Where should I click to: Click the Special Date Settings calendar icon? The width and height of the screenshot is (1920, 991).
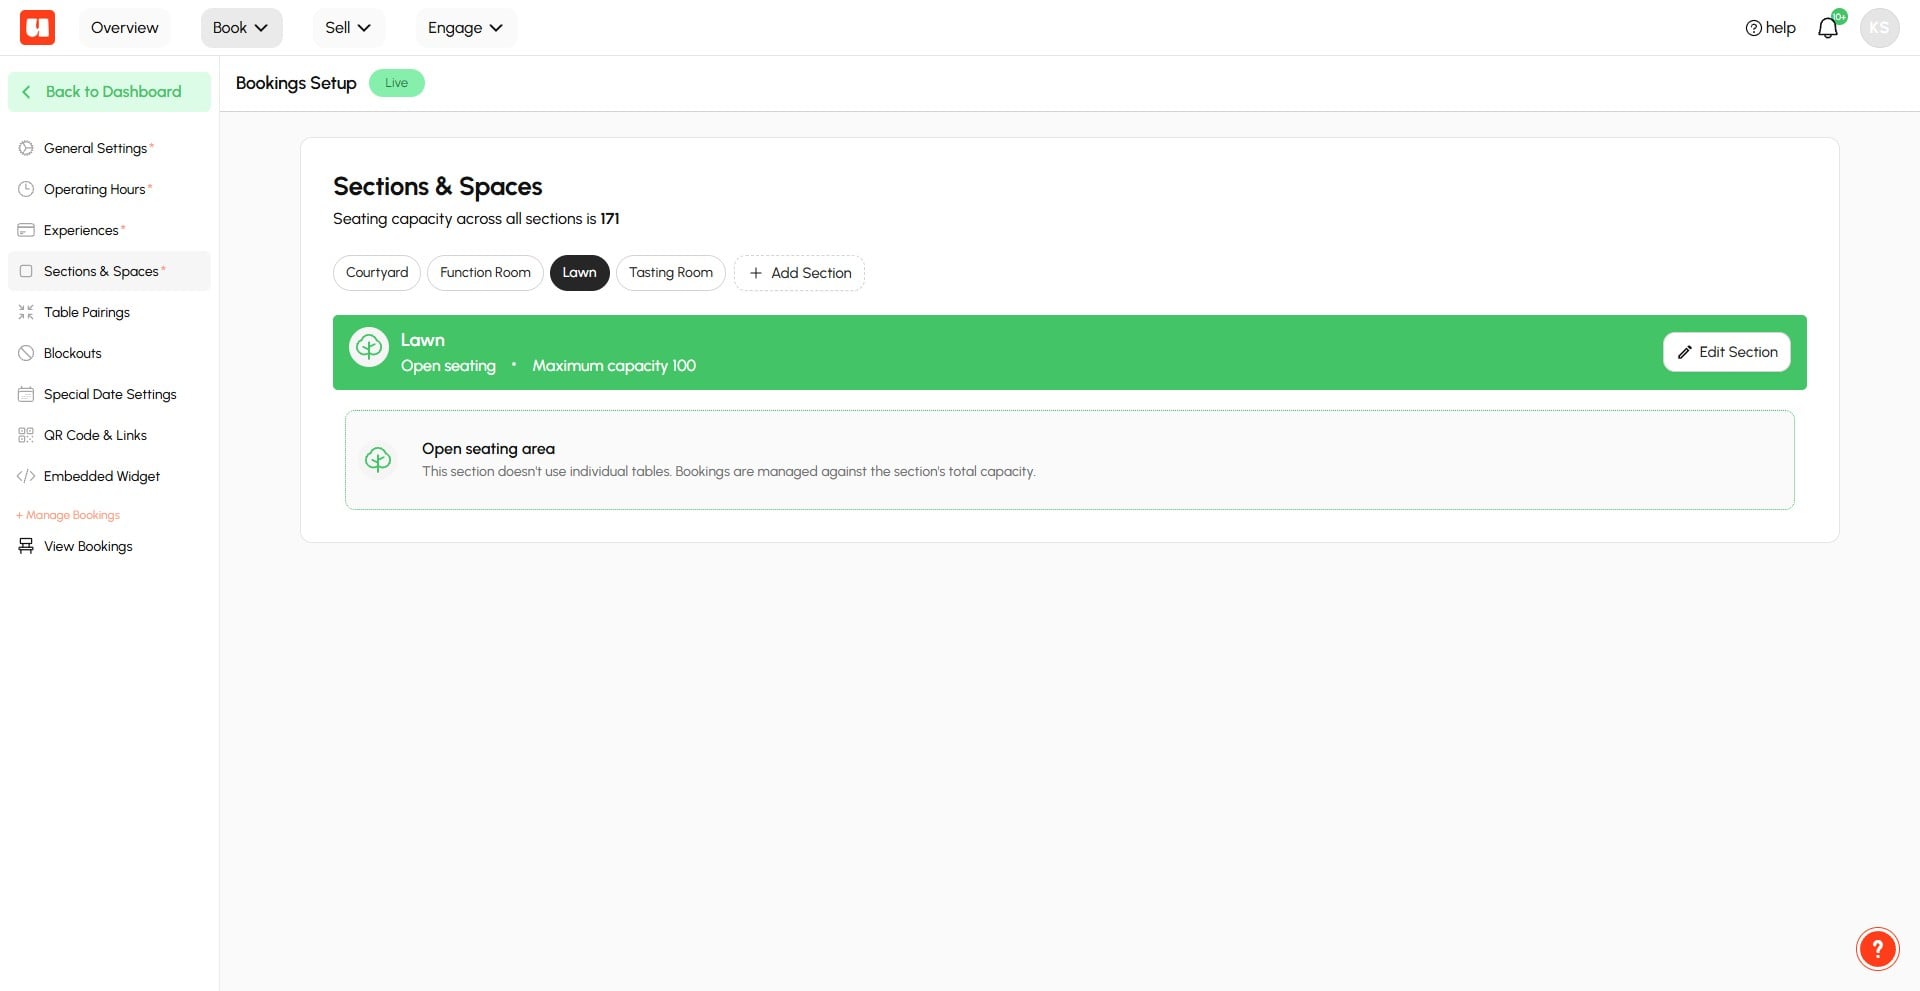pyautogui.click(x=26, y=394)
